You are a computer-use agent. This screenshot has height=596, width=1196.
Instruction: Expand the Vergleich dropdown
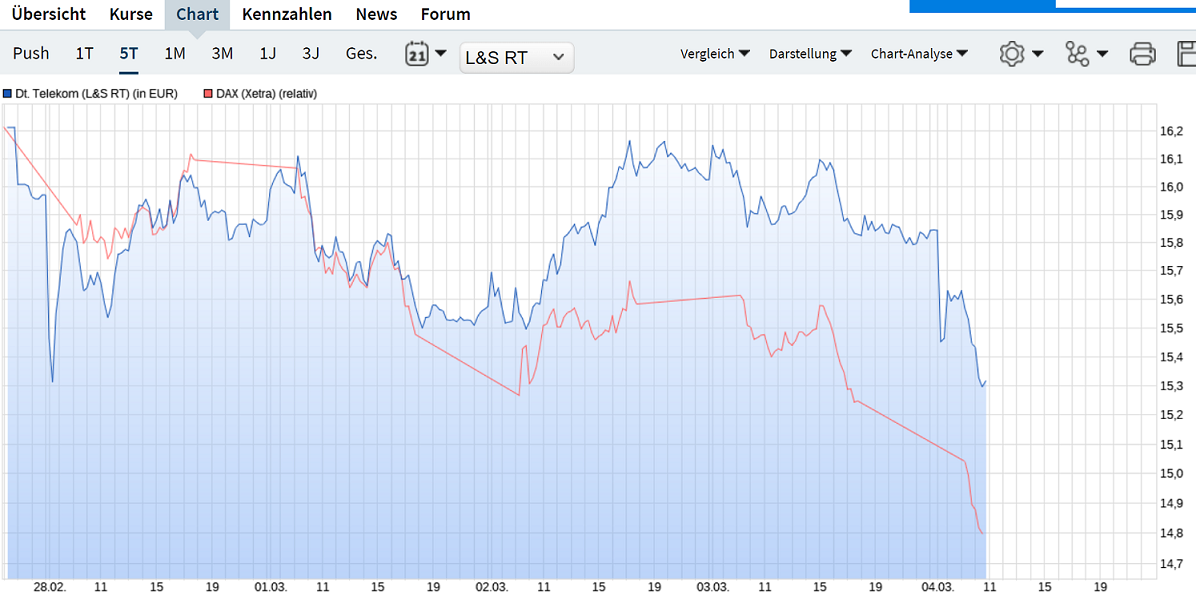(x=715, y=53)
